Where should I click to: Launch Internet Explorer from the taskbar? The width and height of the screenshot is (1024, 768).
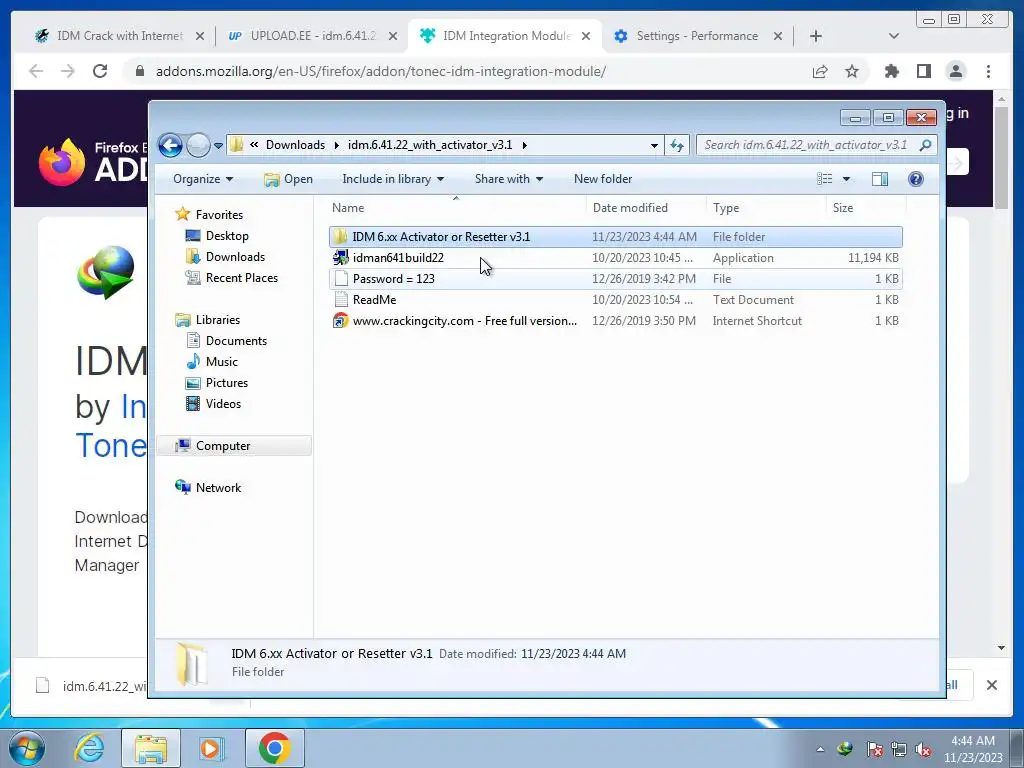point(89,748)
